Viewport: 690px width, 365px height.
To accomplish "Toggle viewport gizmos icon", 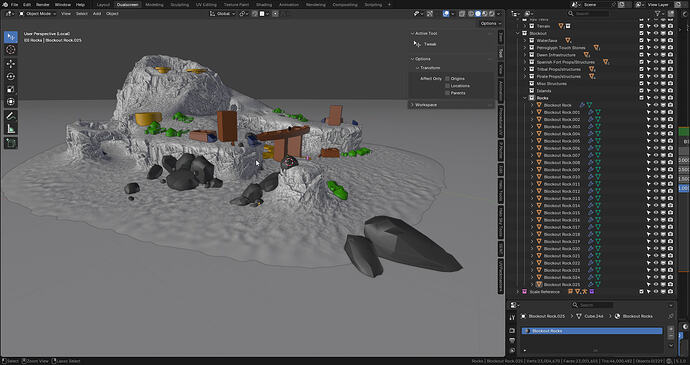I will (430, 14).
